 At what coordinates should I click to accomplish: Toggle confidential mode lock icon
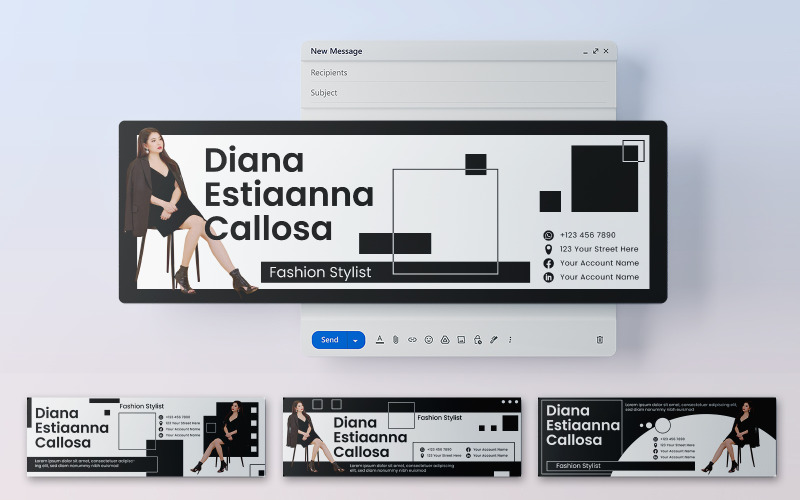[478, 340]
